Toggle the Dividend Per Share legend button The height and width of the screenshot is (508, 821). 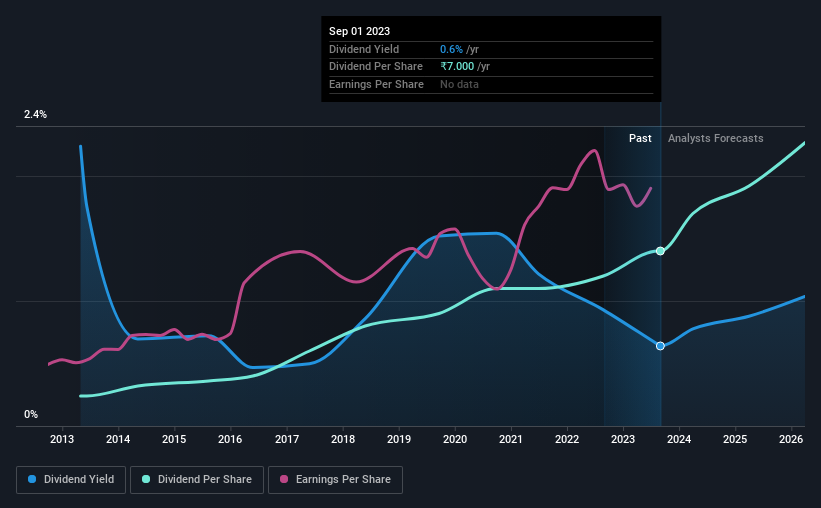coord(197,480)
